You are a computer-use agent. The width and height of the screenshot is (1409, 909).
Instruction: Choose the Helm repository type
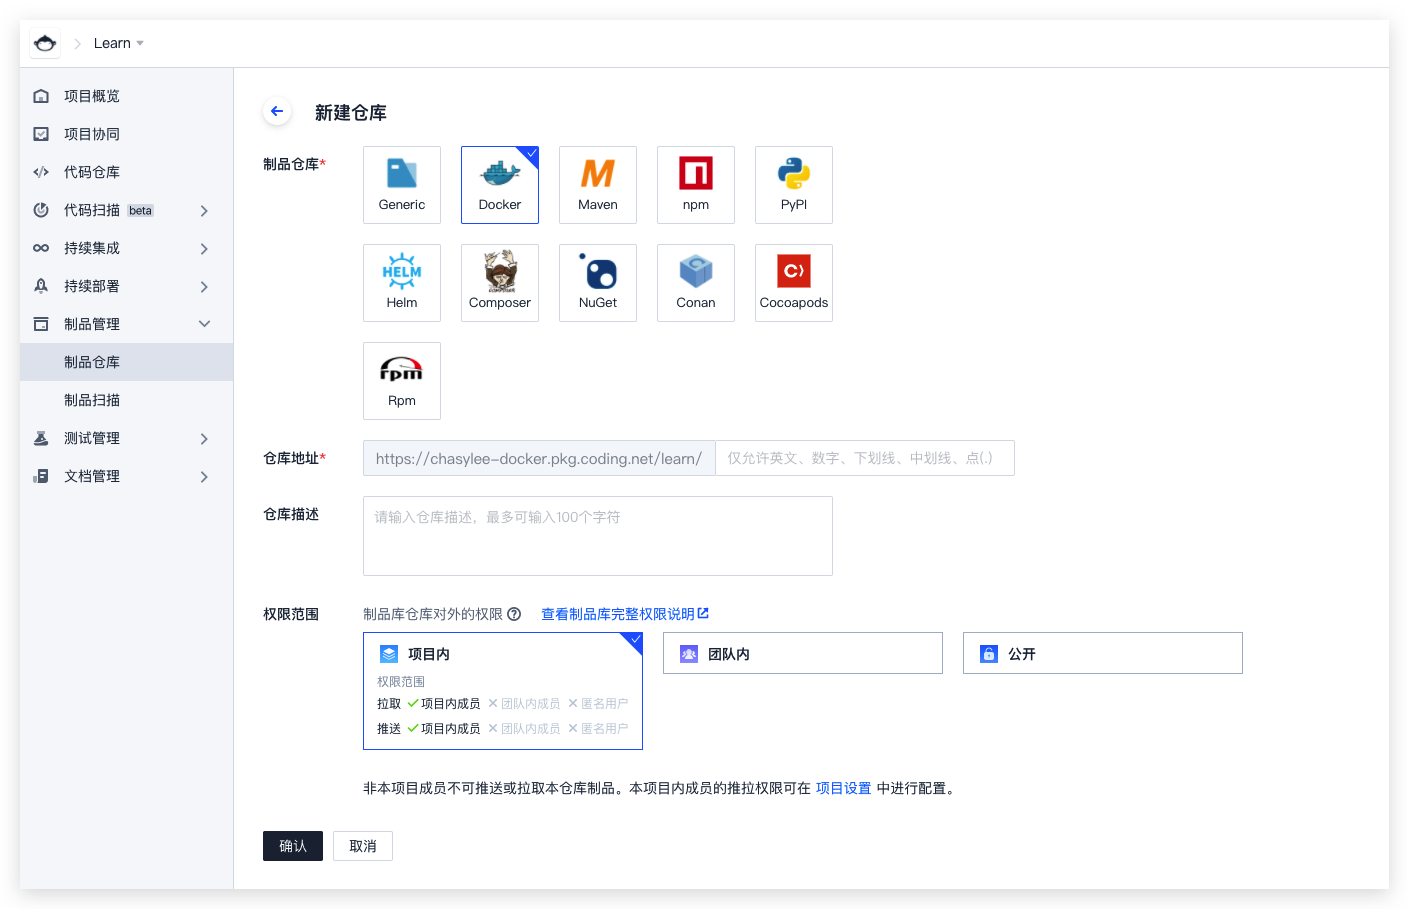[402, 282]
